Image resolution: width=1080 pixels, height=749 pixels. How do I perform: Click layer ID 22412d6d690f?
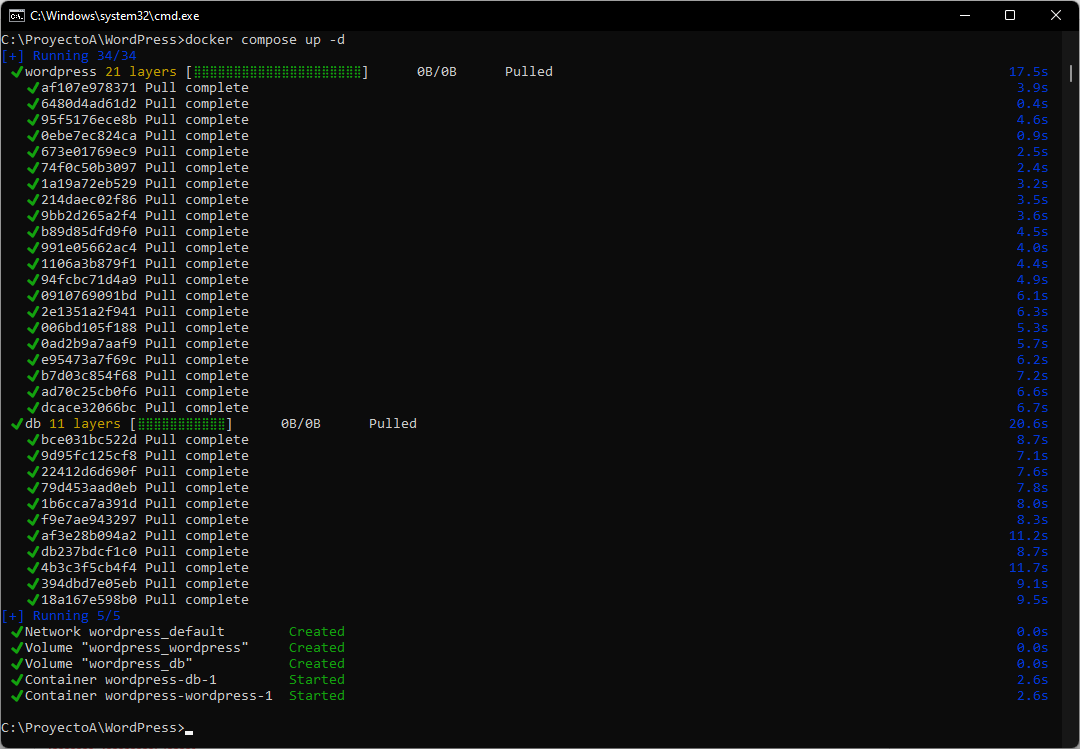coord(89,472)
